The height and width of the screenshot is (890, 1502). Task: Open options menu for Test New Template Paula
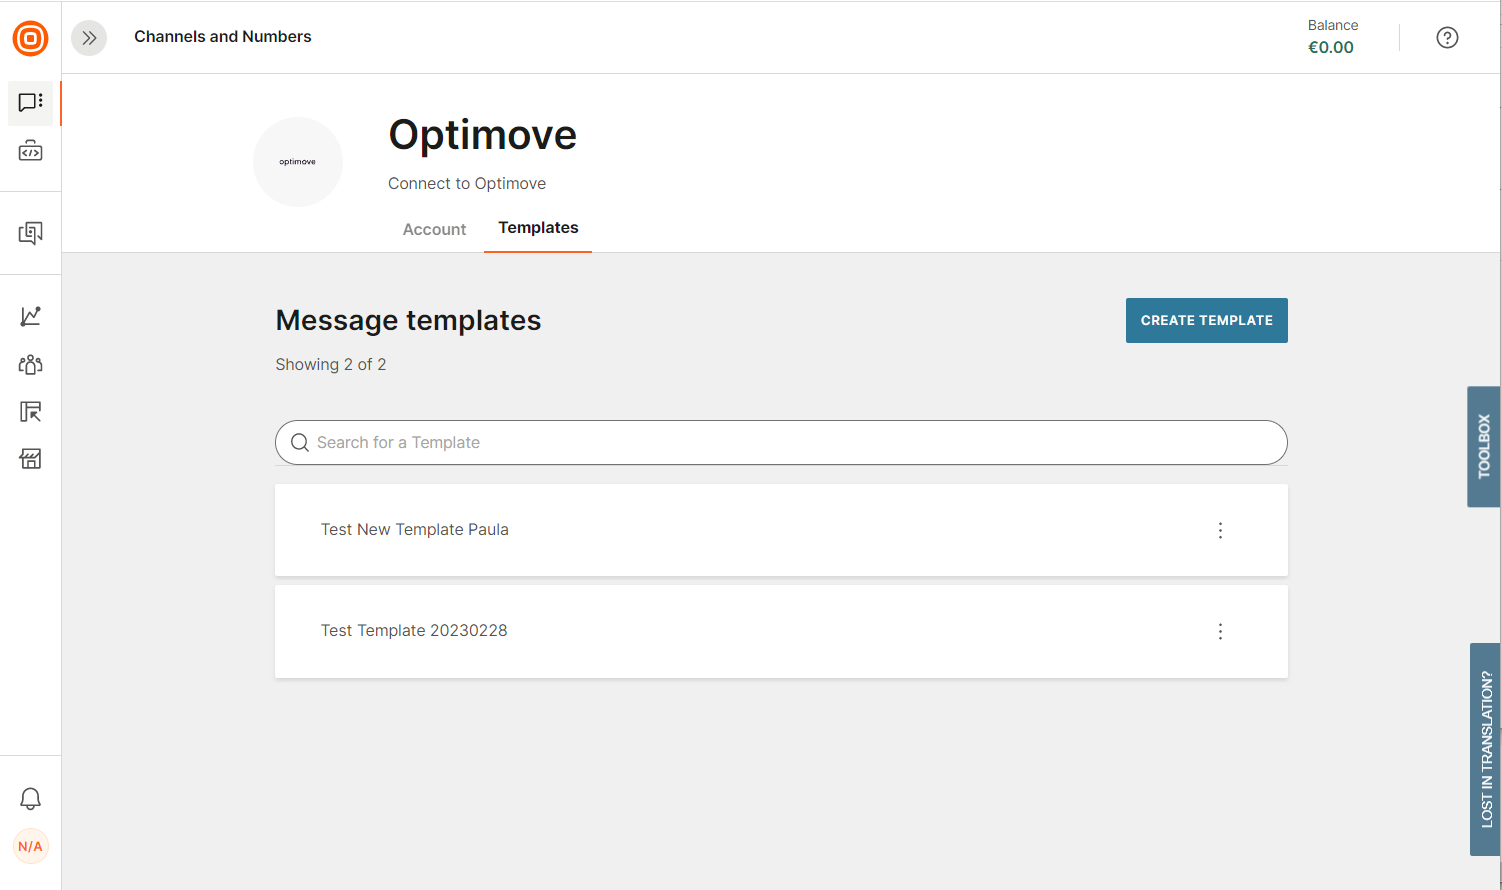[x=1220, y=530]
